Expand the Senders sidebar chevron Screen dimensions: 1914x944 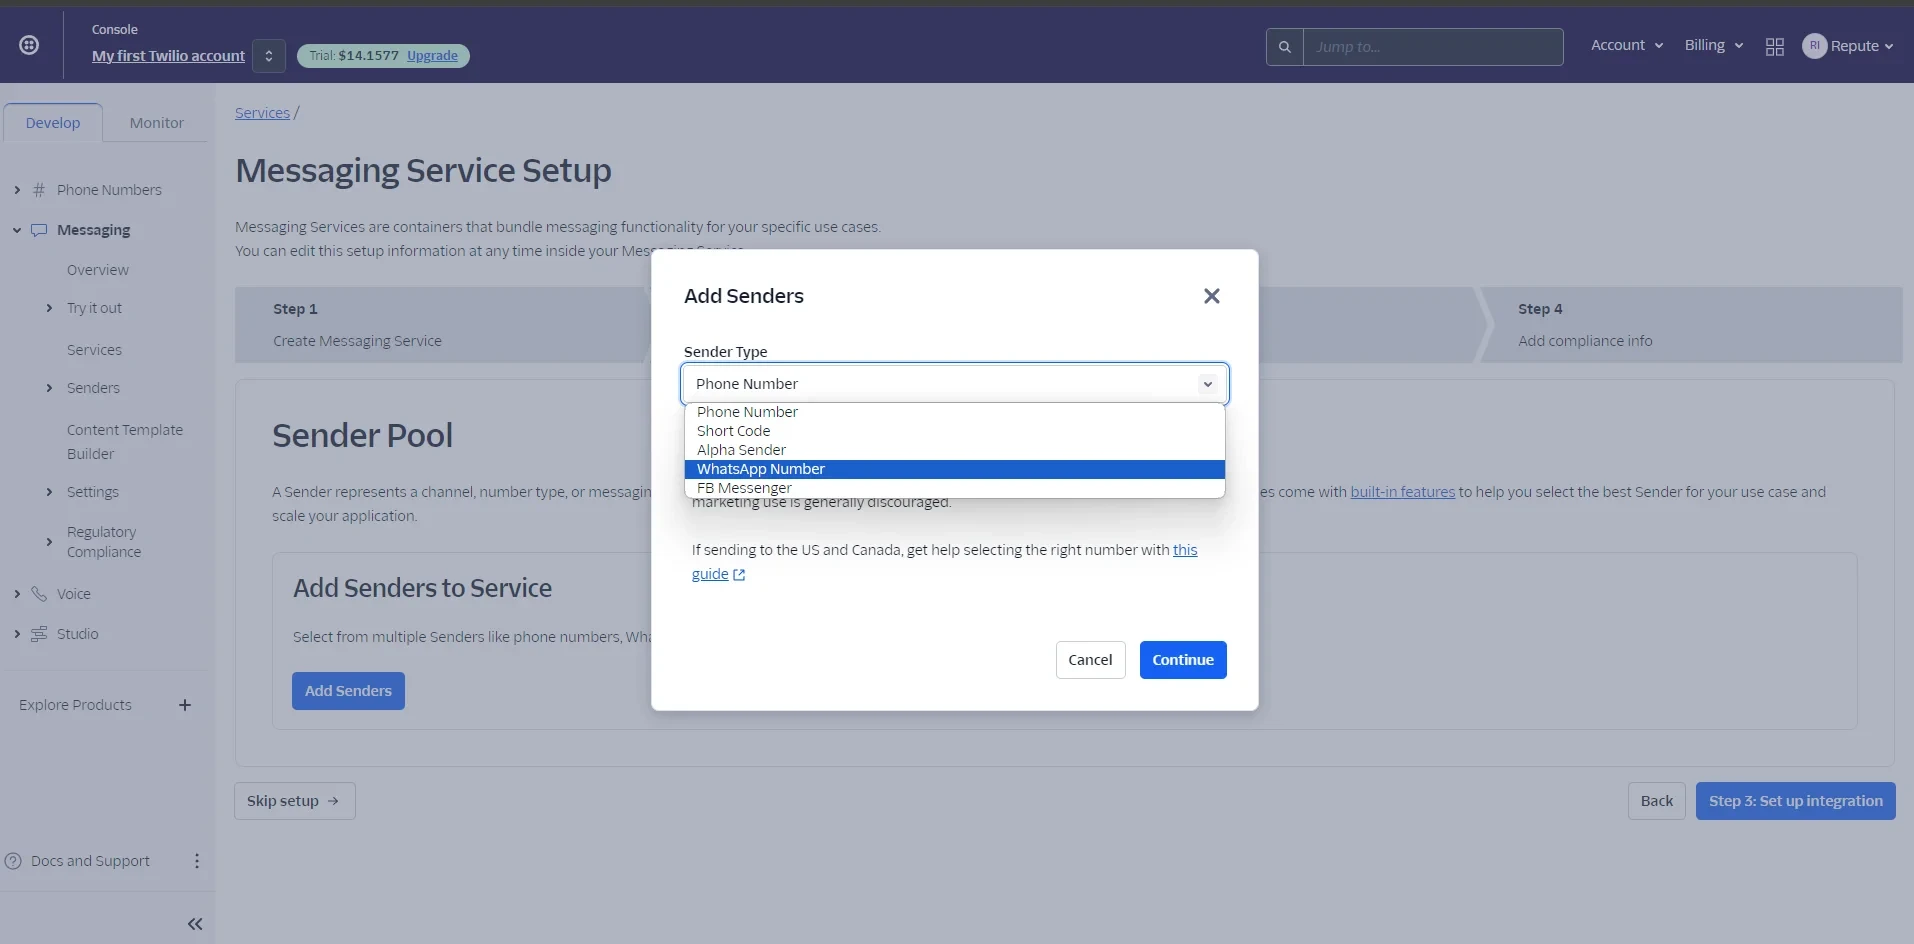(49, 388)
